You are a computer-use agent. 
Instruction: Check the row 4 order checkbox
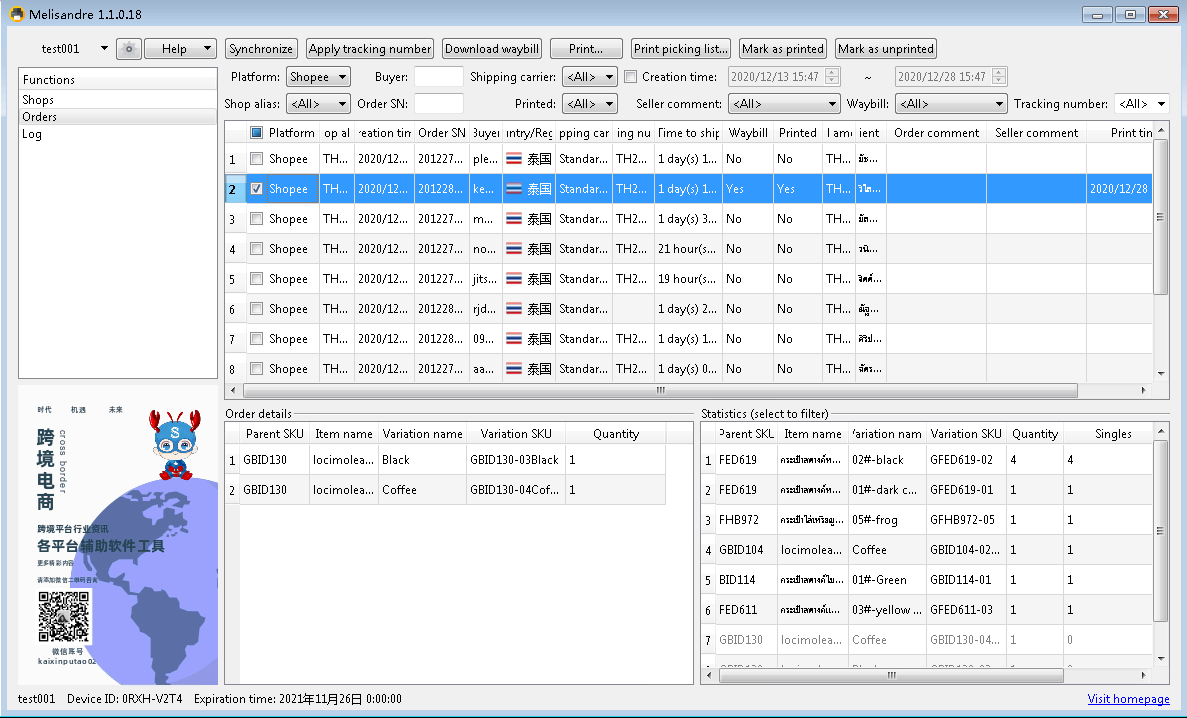[x=257, y=248]
